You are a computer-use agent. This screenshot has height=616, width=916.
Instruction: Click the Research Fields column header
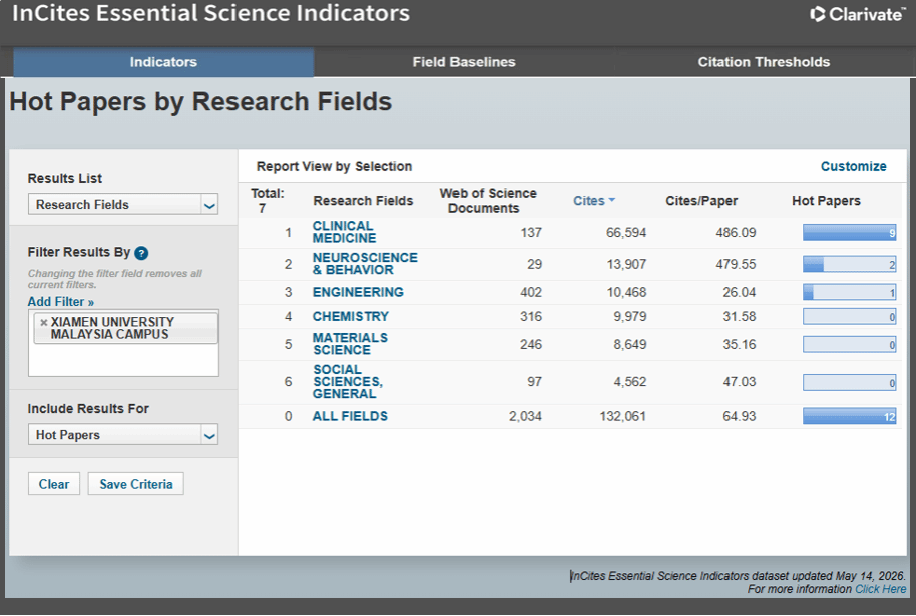point(363,201)
